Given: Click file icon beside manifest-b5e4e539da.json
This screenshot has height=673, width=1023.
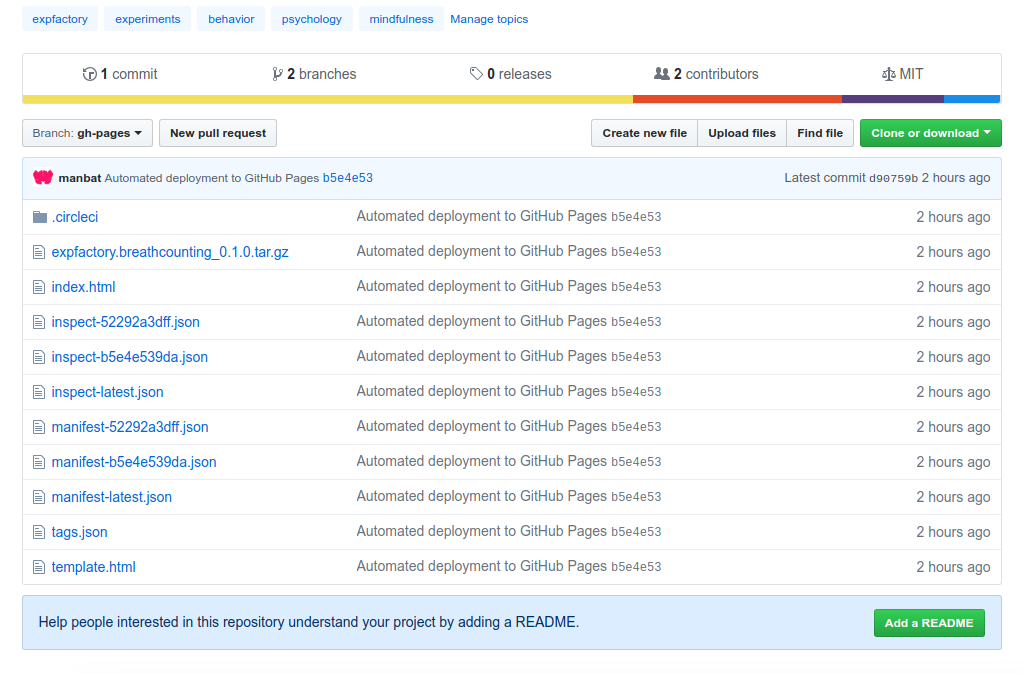Looking at the screenshot, I should coord(39,462).
